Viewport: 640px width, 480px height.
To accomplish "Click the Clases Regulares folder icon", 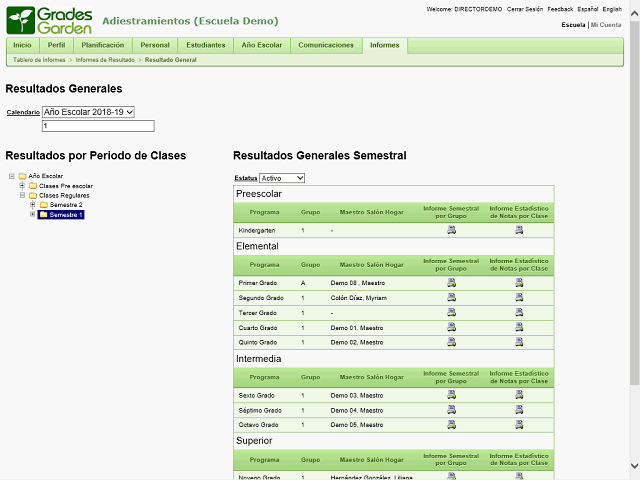I will point(33,196).
